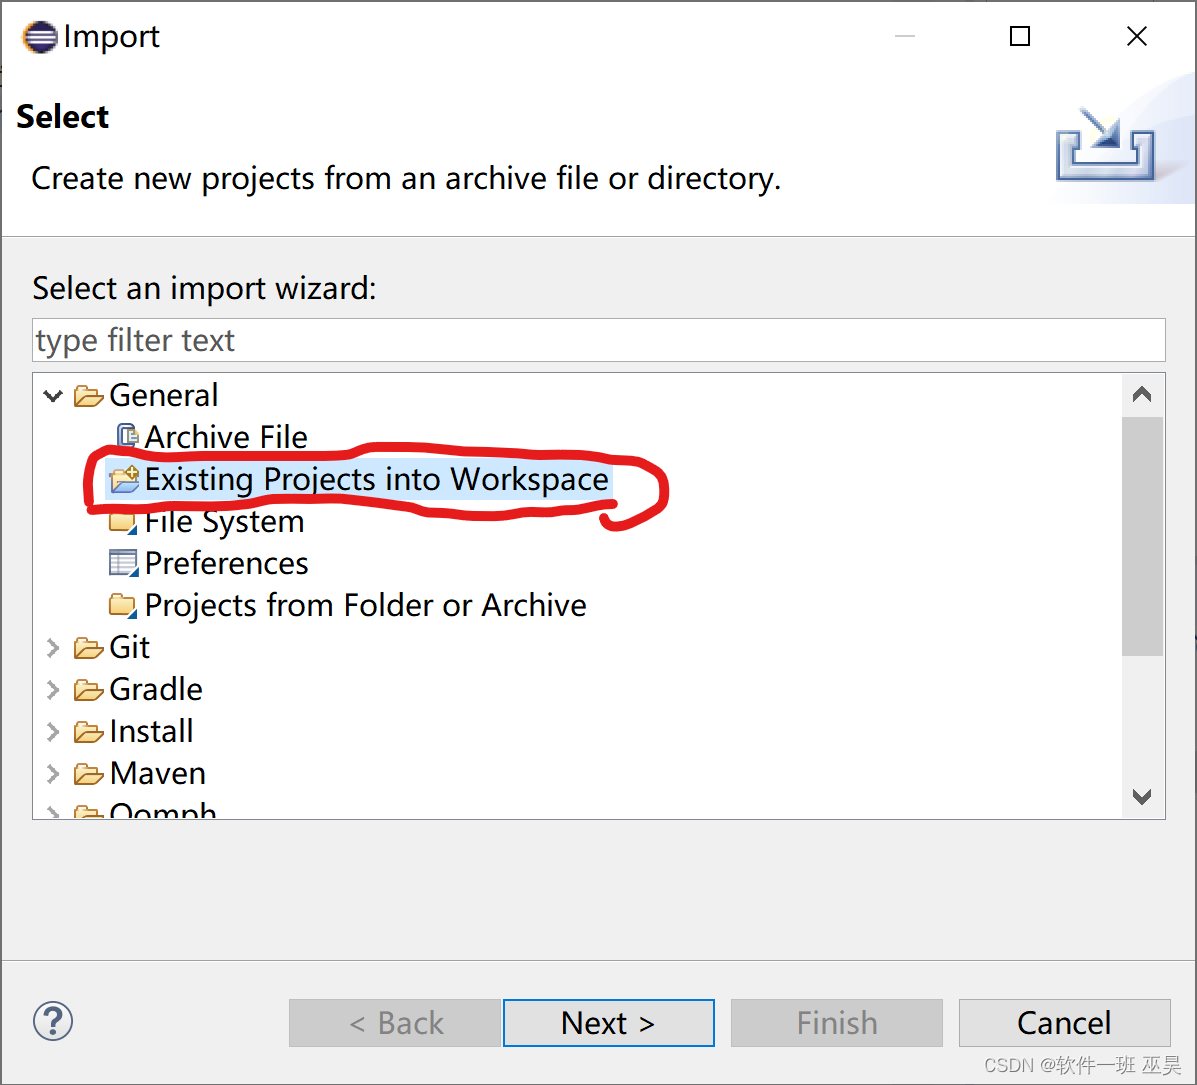The image size is (1197, 1085).
Task: Focus the type filter text field
Action: point(598,340)
